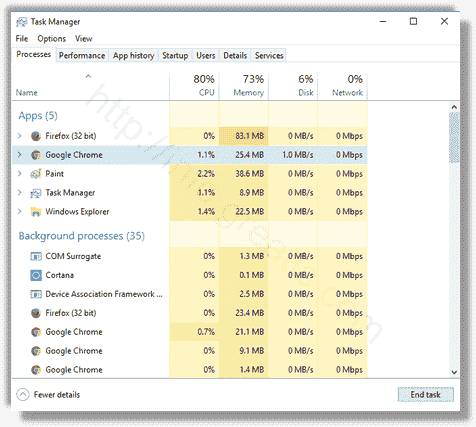Select the Apps (5) group header
This screenshot has width=476, height=427.
[x=38, y=116]
